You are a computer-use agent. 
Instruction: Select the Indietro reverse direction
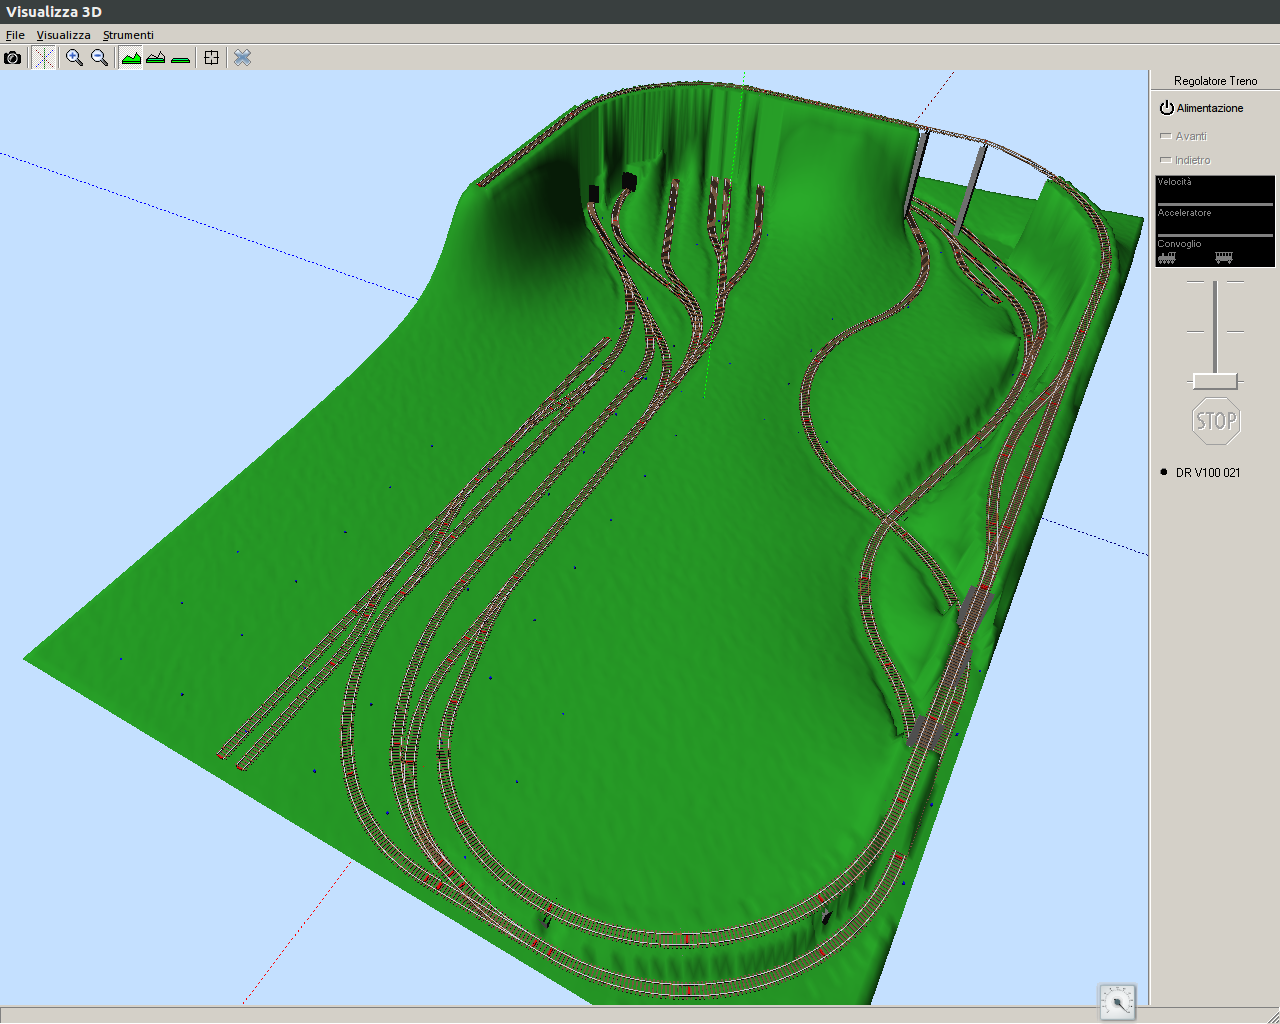click(x=1185, y=160)
